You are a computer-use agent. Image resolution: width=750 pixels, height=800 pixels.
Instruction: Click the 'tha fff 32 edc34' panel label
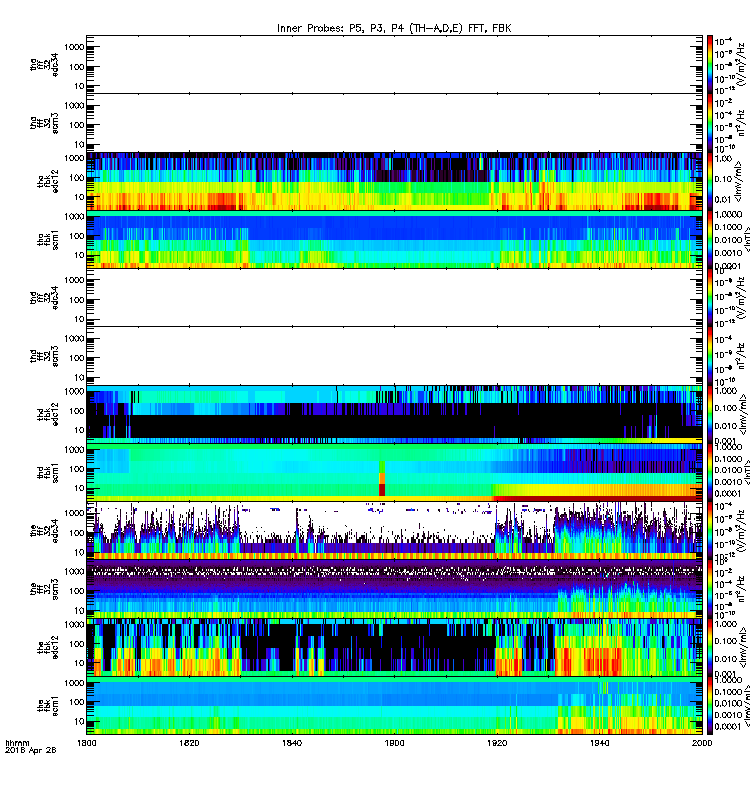(44, 64)
